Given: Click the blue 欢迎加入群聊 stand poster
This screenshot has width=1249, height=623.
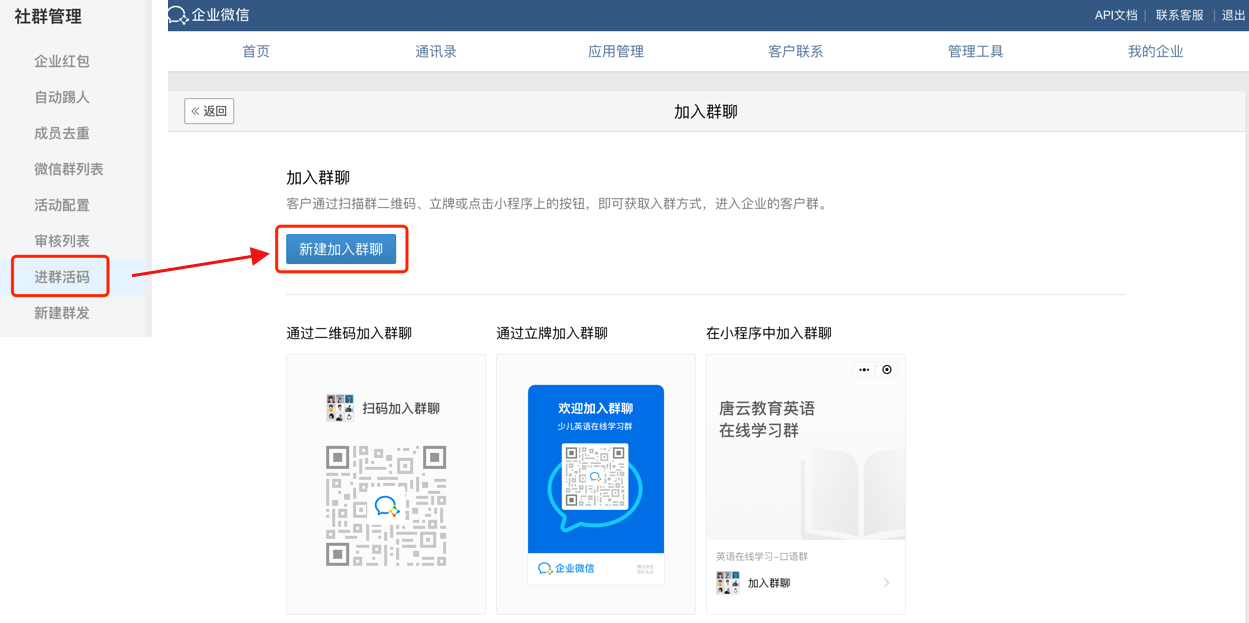Looking at the screenshot, I should tap(595, 469).
